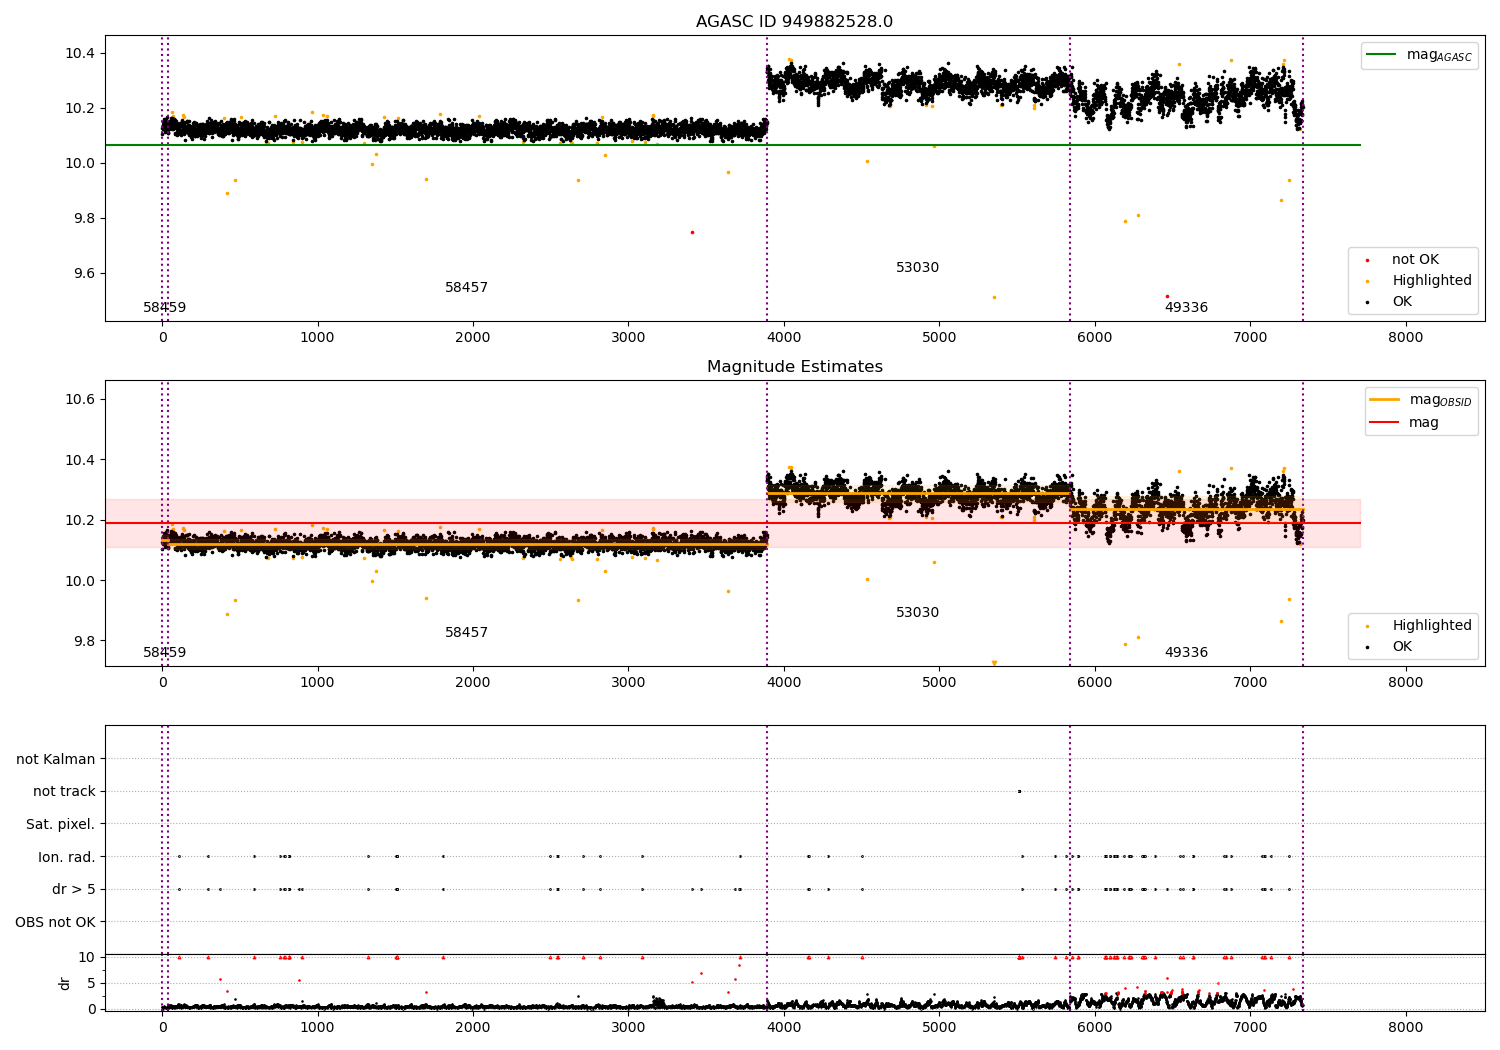Click the green mag AGASC line in the top plot
The image size is (1500, 1050).
(x=733, y=145)
